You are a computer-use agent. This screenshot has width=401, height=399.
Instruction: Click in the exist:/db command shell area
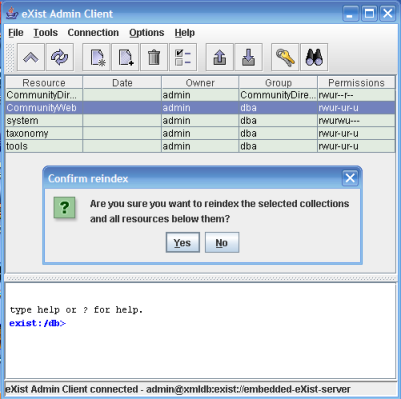pyautogui.click(x=200, y=330)
